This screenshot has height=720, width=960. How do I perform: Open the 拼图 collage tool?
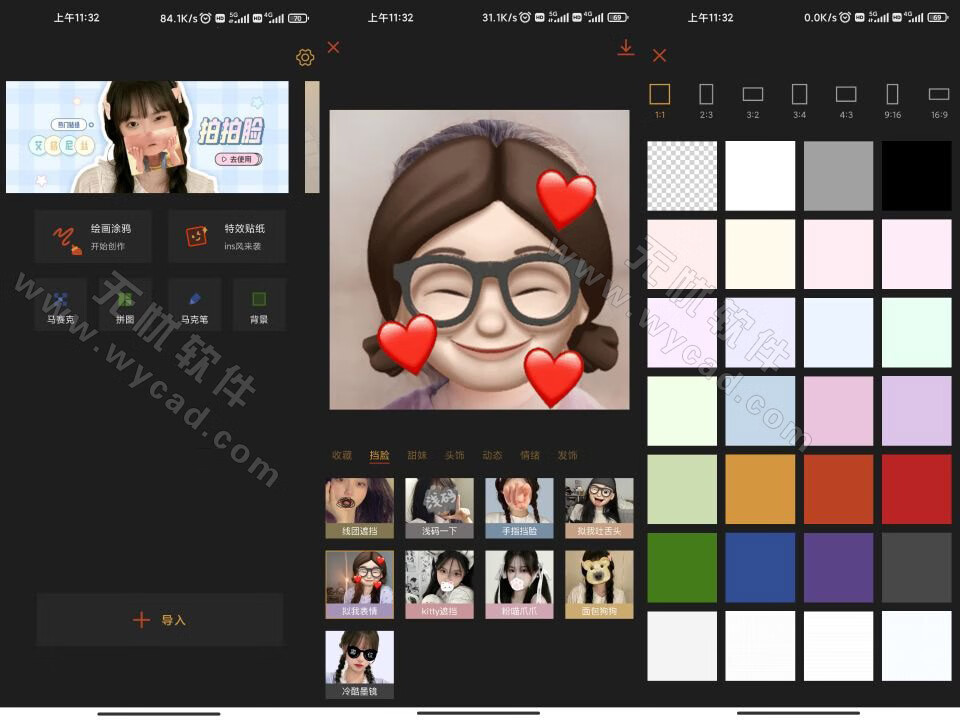126,304
